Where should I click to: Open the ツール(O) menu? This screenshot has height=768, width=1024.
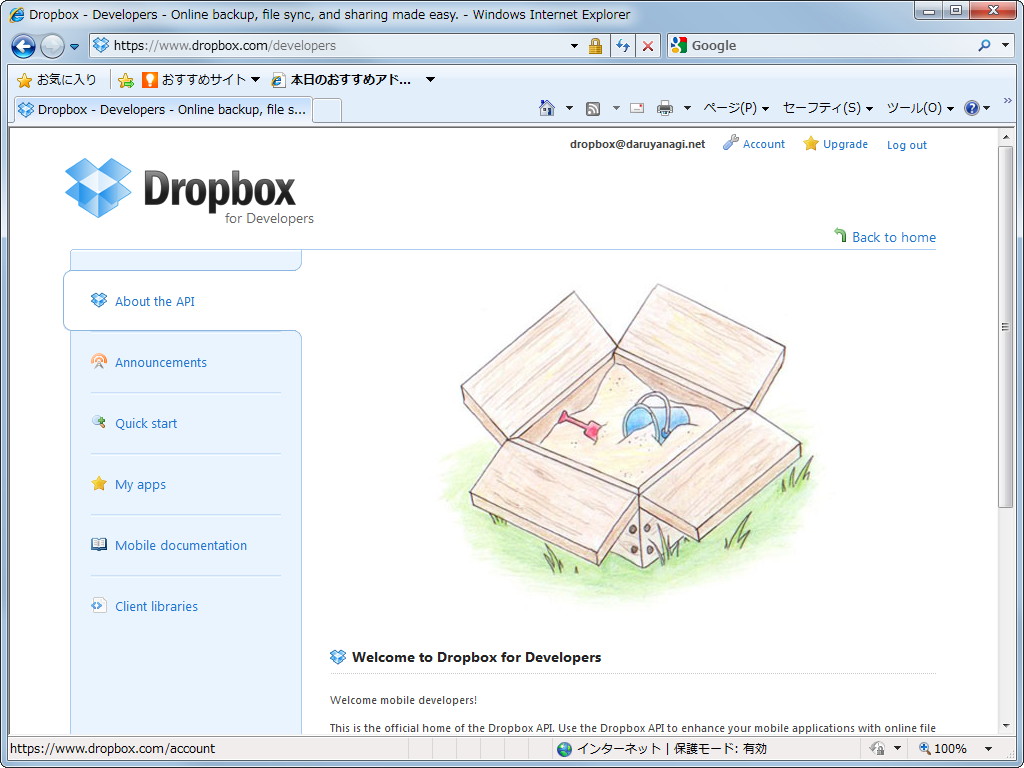[x=920, y=108]
